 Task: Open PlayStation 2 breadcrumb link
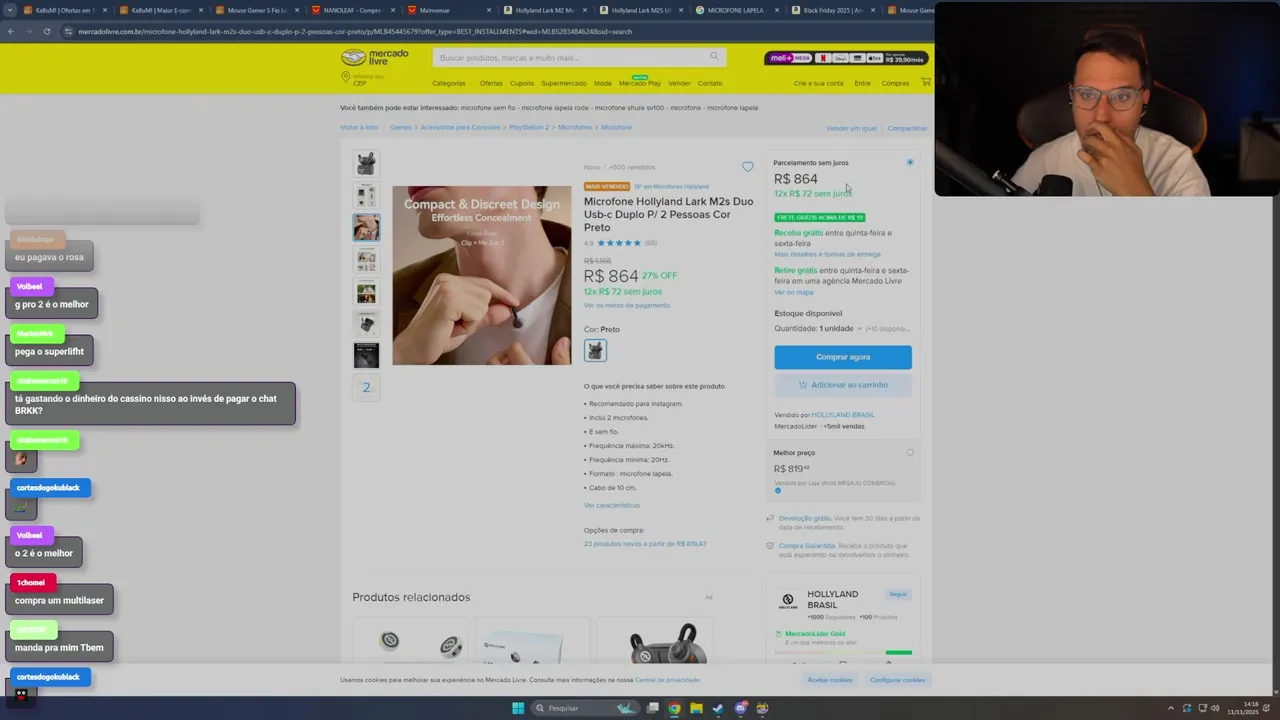pyautogui.click(x=529, y=127)
